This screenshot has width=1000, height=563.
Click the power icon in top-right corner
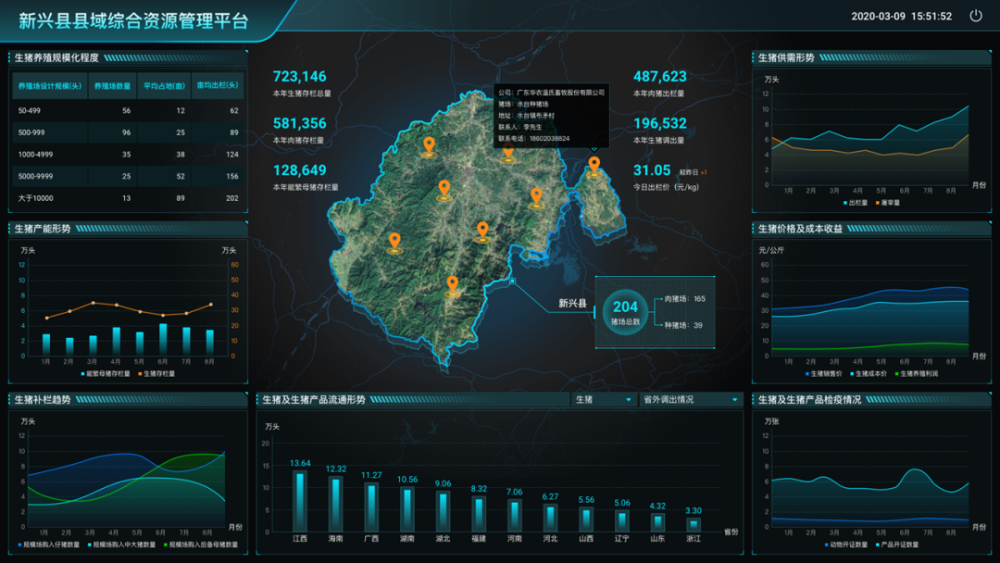(x=976, y=17)
